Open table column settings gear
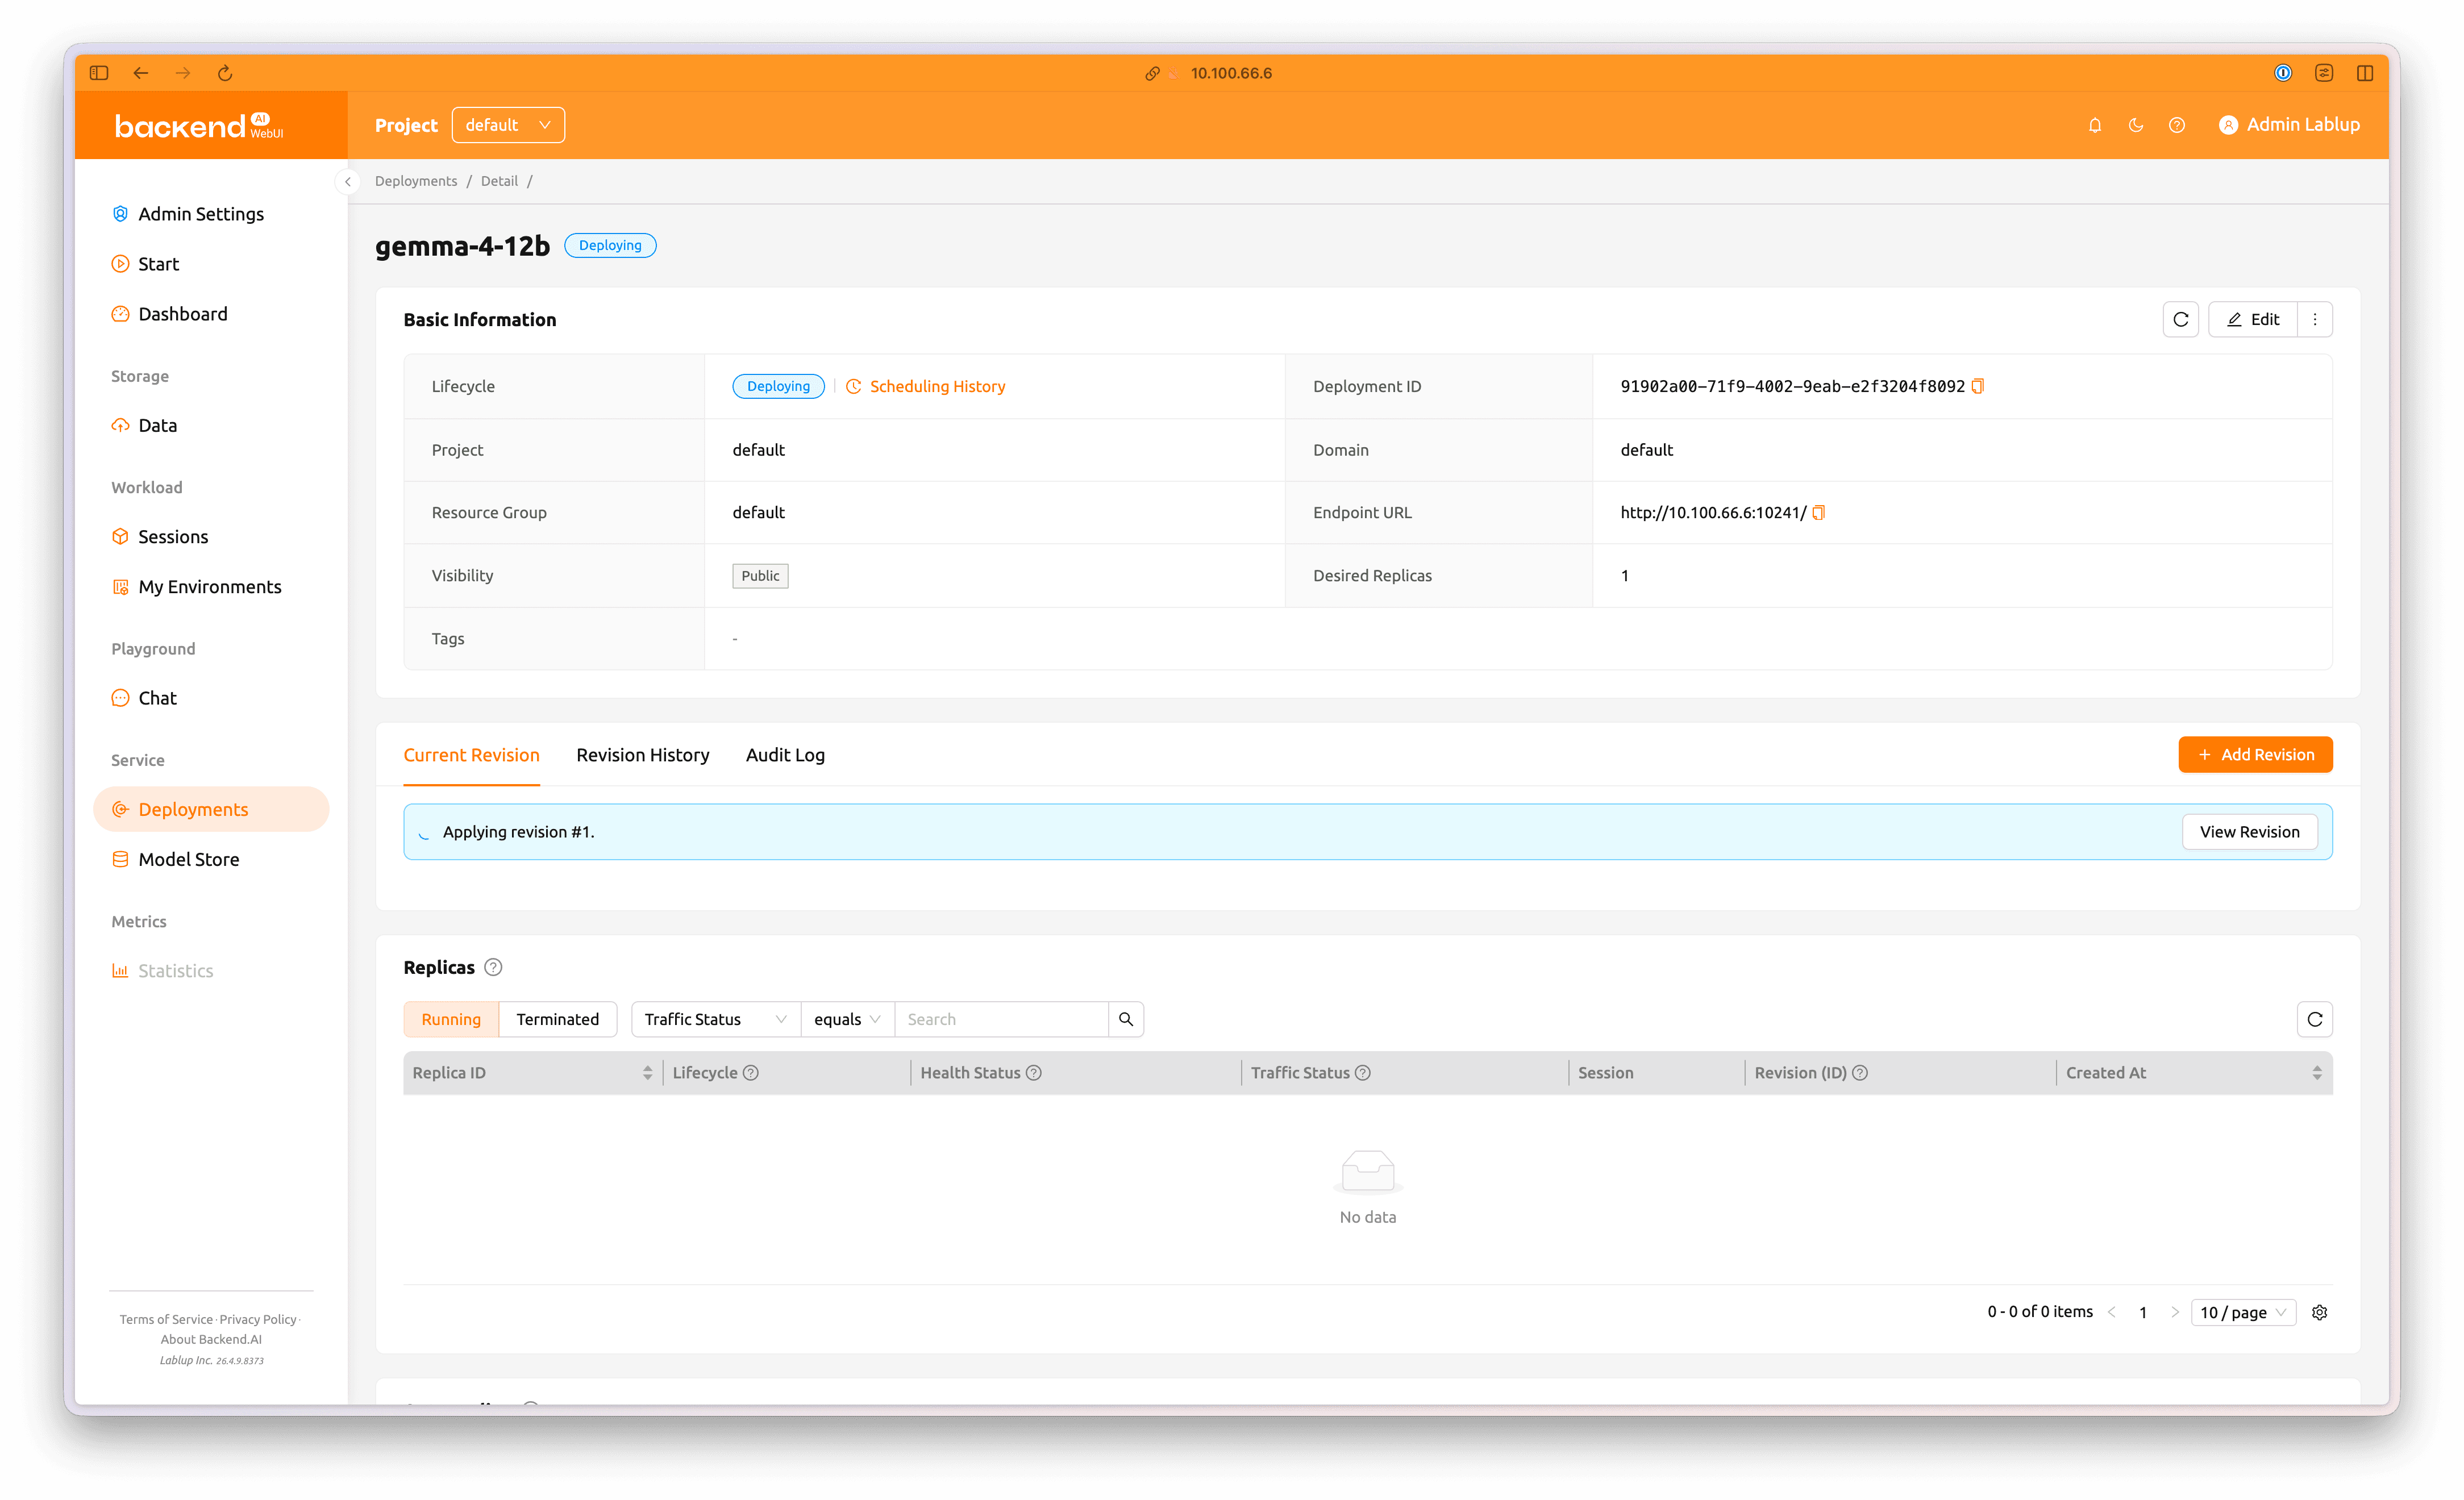 (x=2320, y=1312)
